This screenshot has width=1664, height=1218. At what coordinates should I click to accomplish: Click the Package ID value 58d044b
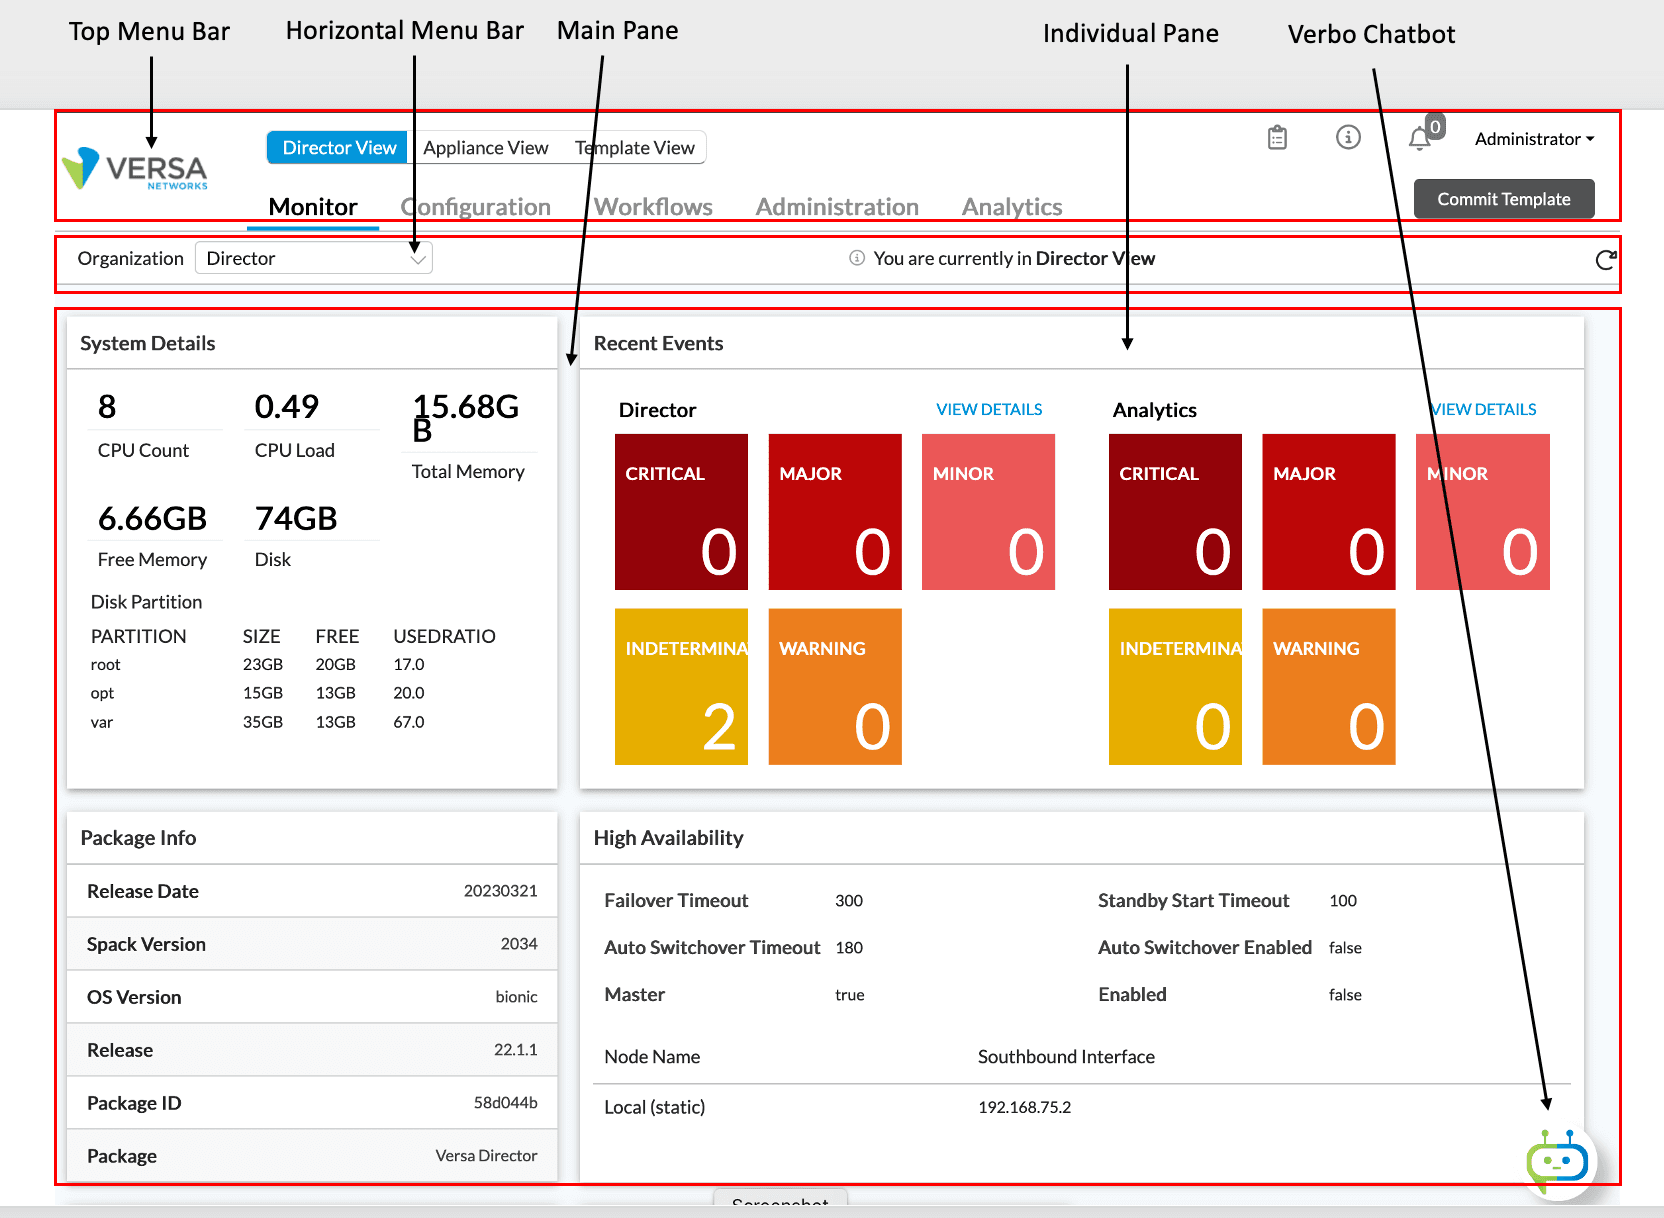click(505, 1103)
